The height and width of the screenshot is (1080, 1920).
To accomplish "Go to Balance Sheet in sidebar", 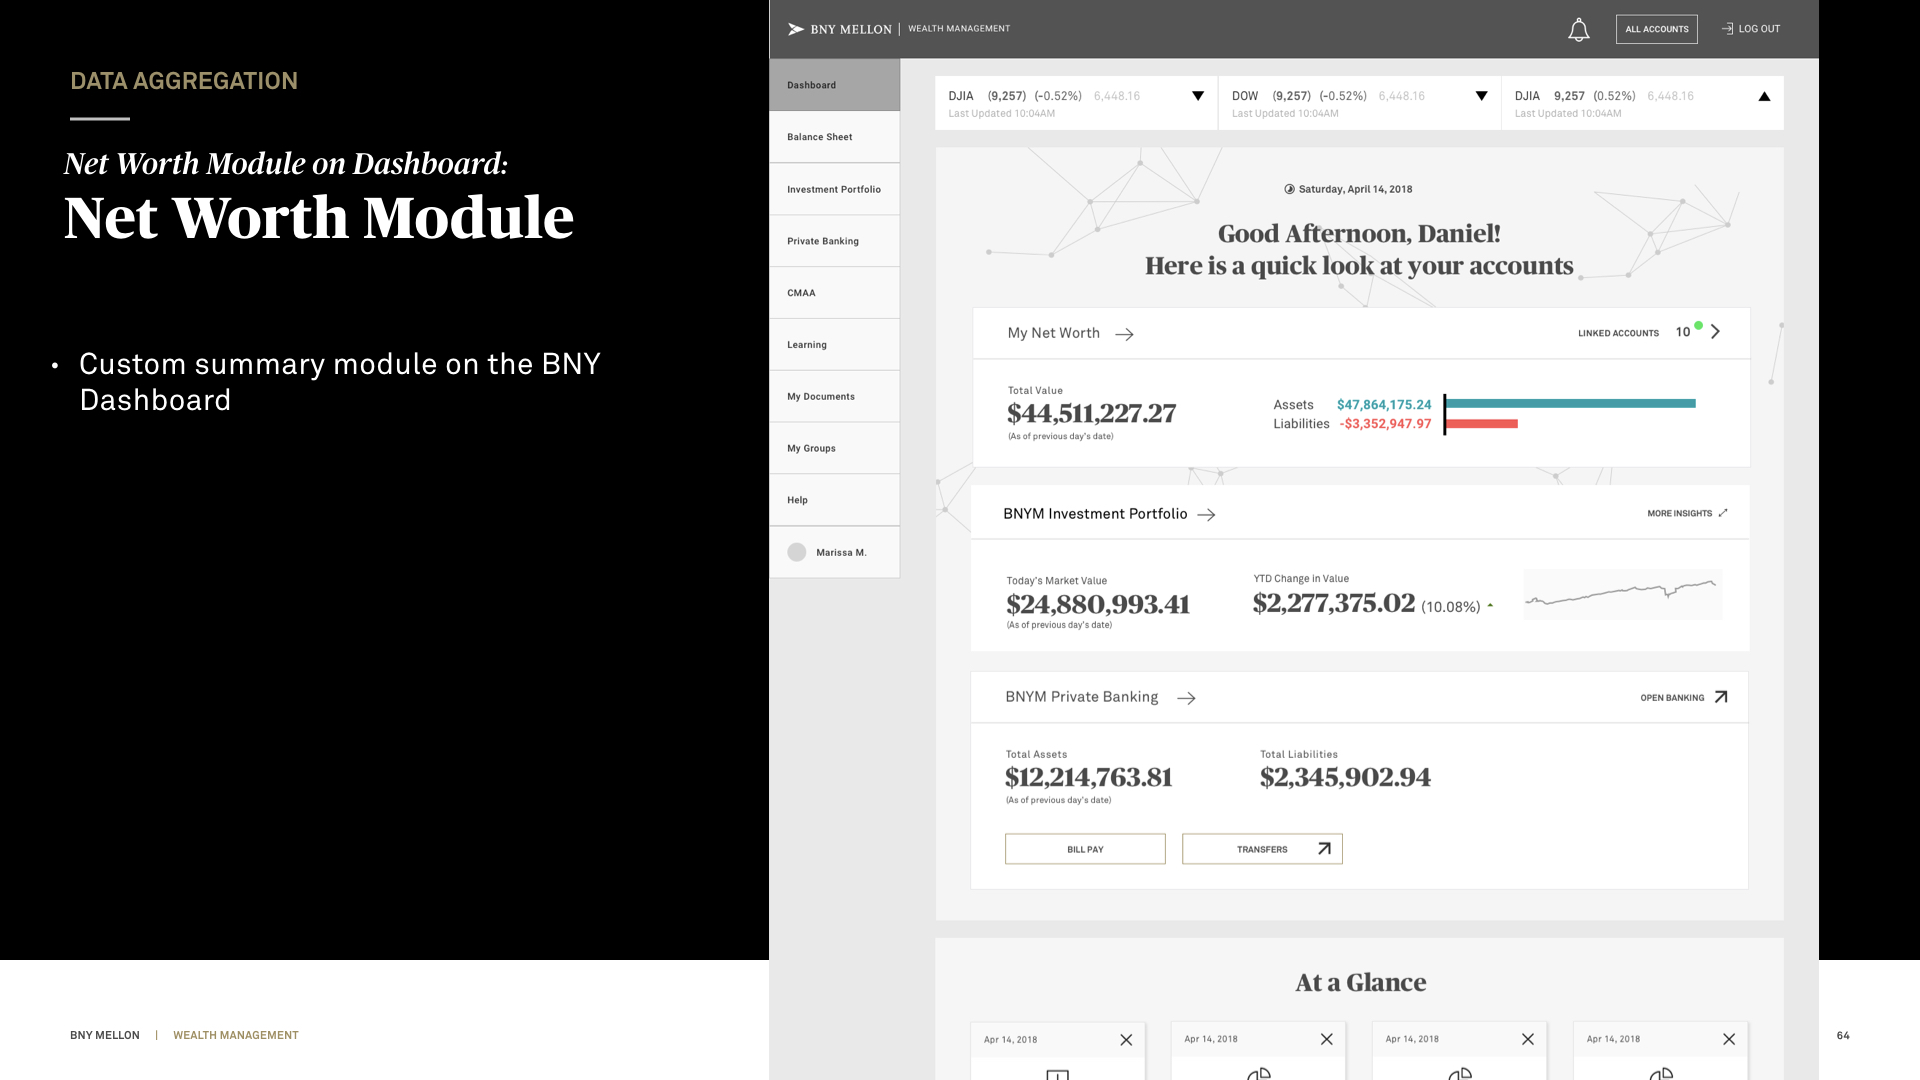I will [835, 137].
